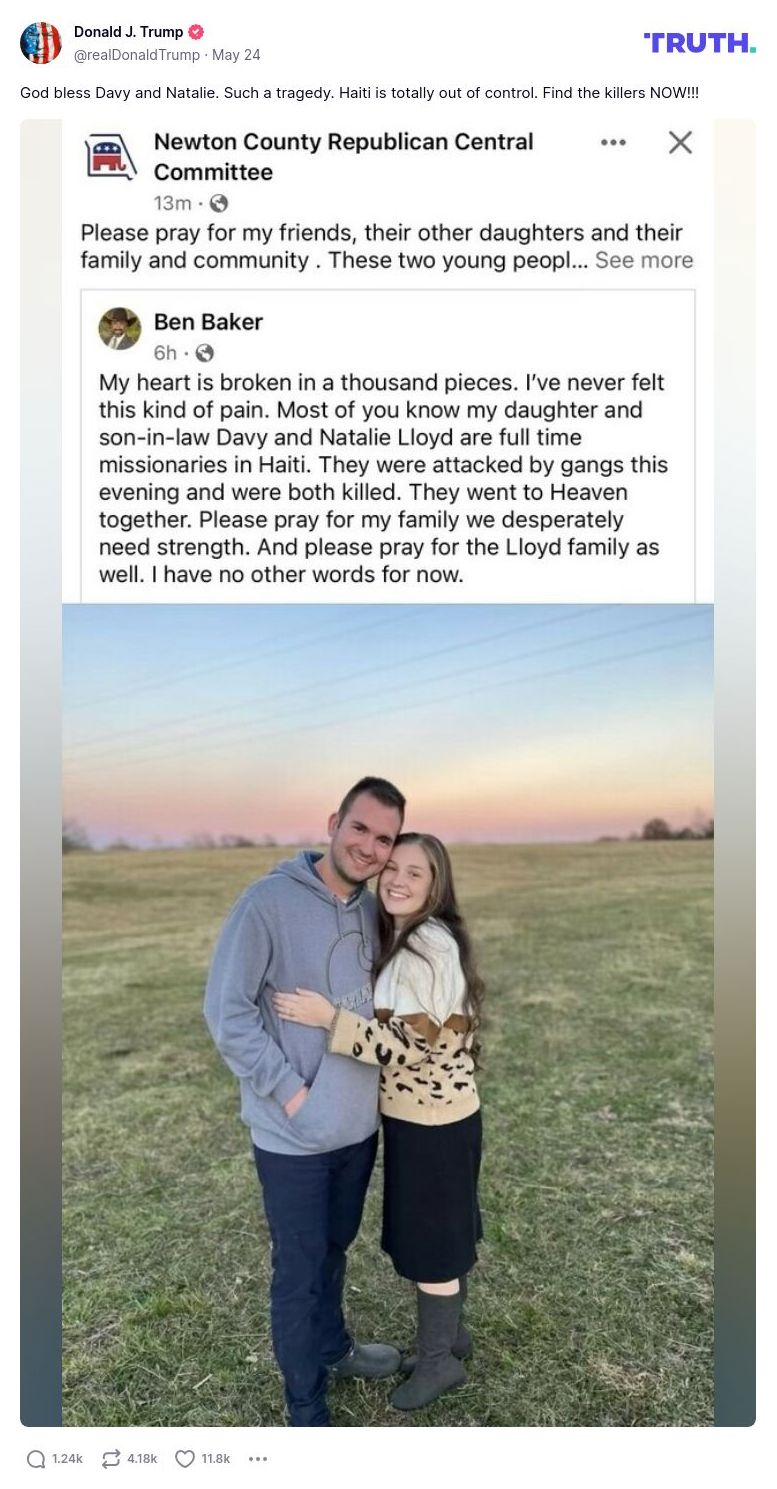Click the globe privacy icon next to 13m
This screenshot has width=777, height=1489.
219,203
